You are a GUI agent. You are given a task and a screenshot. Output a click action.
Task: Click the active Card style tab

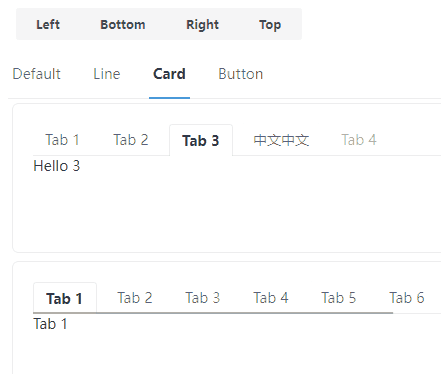tap(169, 74)
